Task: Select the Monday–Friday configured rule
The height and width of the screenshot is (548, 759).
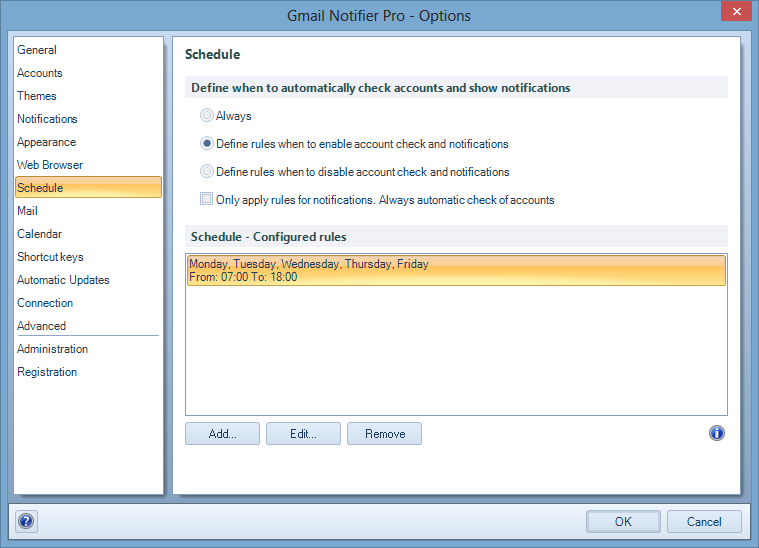Action: [455, 270]
